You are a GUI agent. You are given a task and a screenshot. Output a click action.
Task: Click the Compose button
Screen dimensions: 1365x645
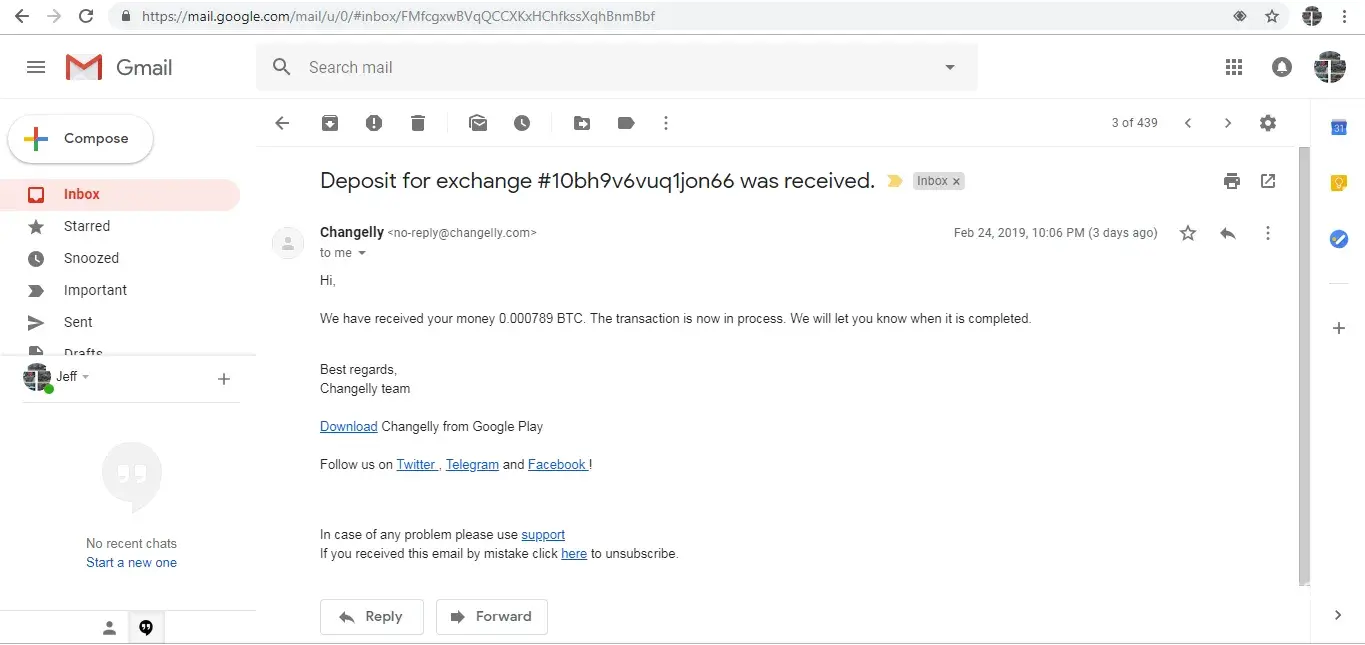(81, 139)
